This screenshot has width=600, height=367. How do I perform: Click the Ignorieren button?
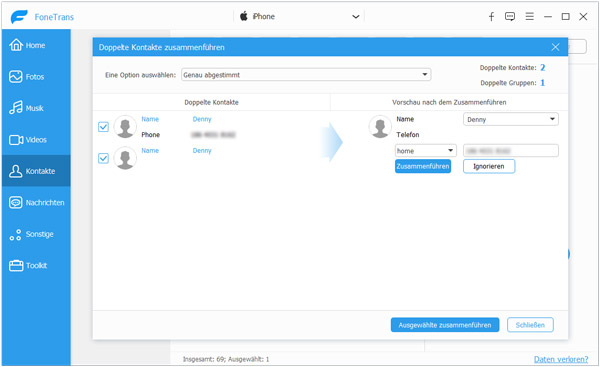pyautogui.click(x=489, y=166)
